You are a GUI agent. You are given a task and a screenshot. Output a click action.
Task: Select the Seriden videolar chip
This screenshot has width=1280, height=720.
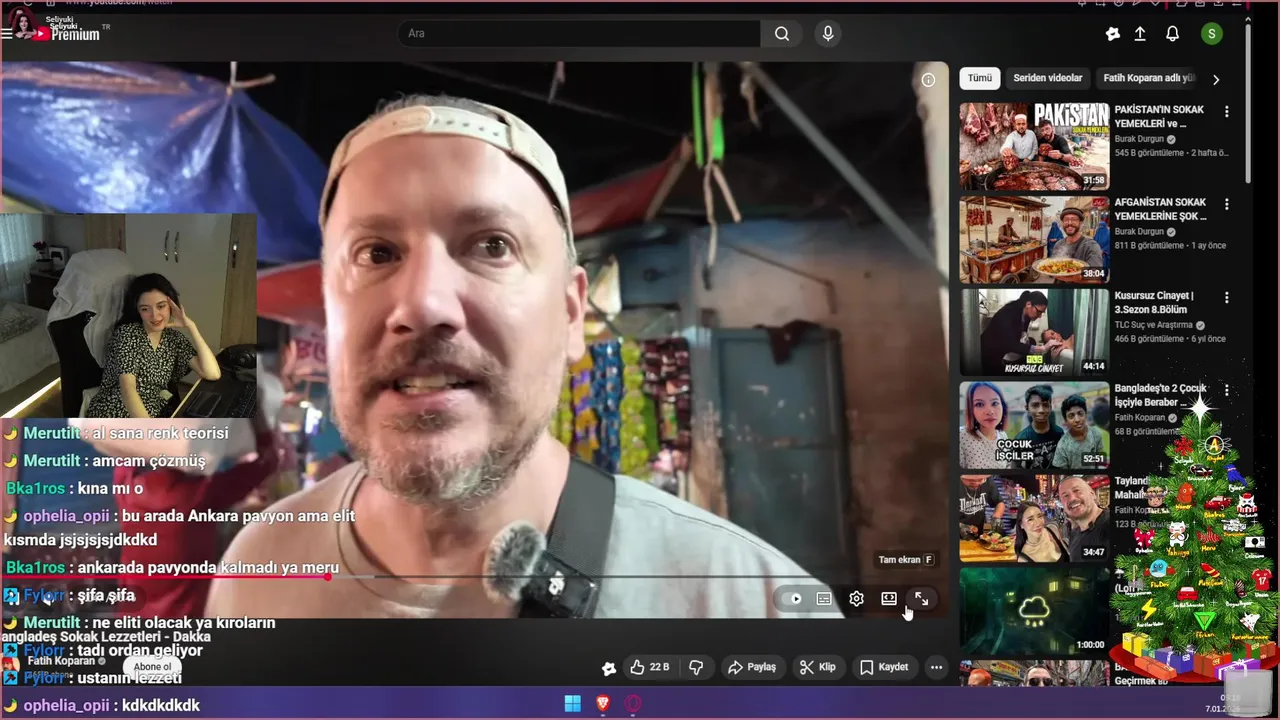tap(1048, 78)
